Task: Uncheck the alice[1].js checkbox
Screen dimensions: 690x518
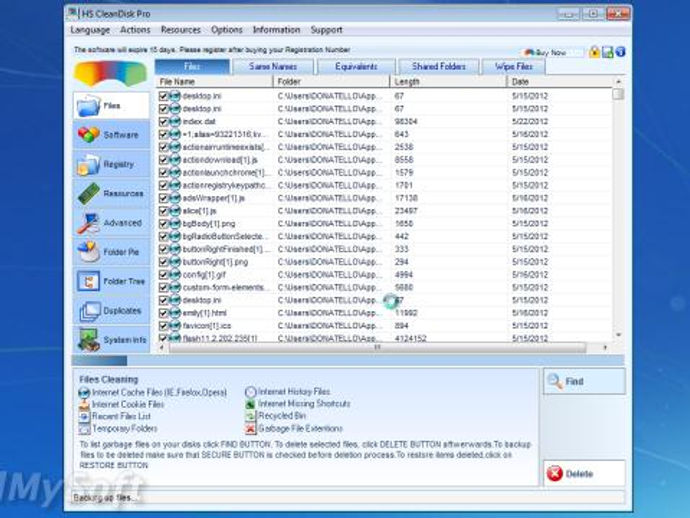Action: [x=163, y=211]
